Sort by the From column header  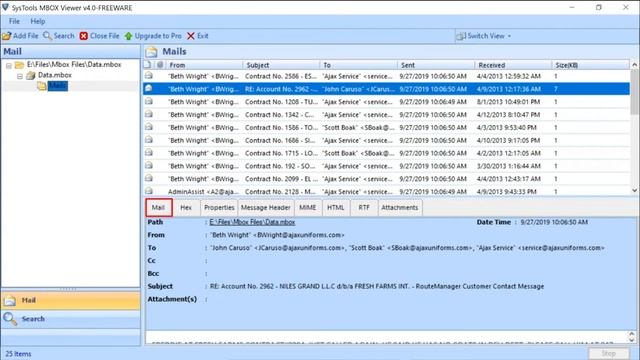[205, 65]
